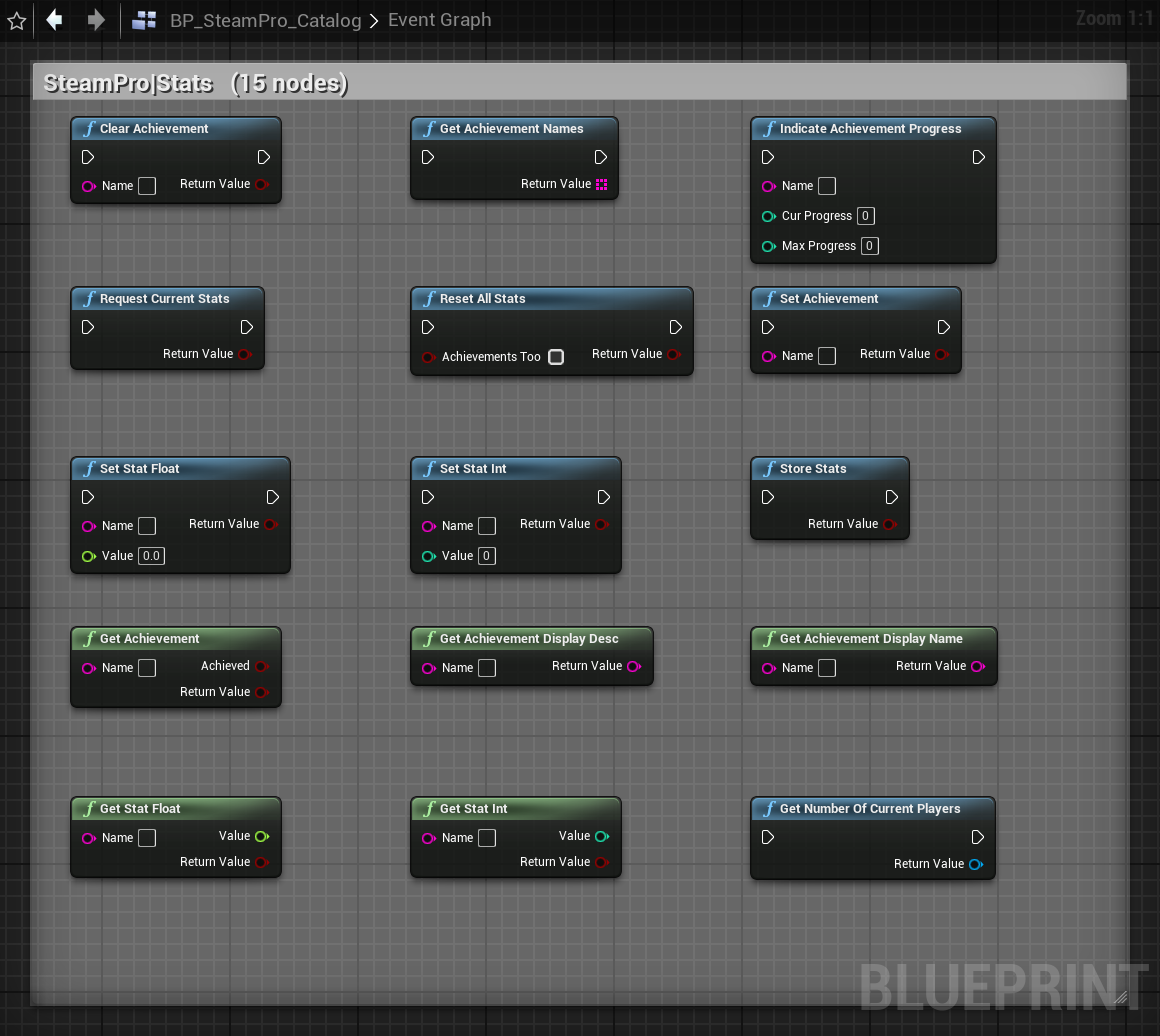Select the Indicate Achievement Progress node title
The width and height of the screenshot is (1160, 1036).
(871, 129)
